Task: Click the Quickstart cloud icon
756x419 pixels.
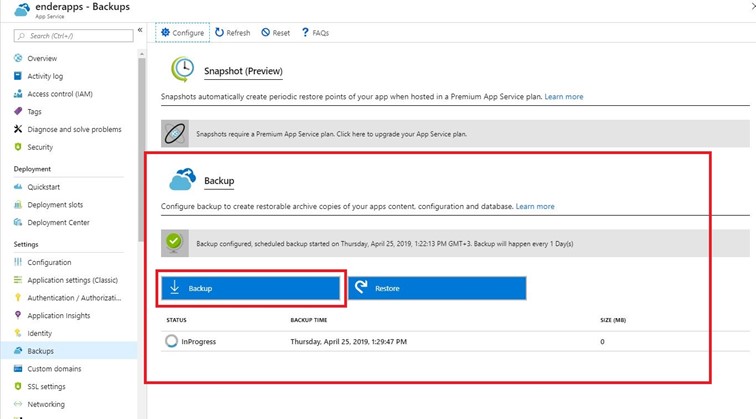Action: [x=18, y=187]
